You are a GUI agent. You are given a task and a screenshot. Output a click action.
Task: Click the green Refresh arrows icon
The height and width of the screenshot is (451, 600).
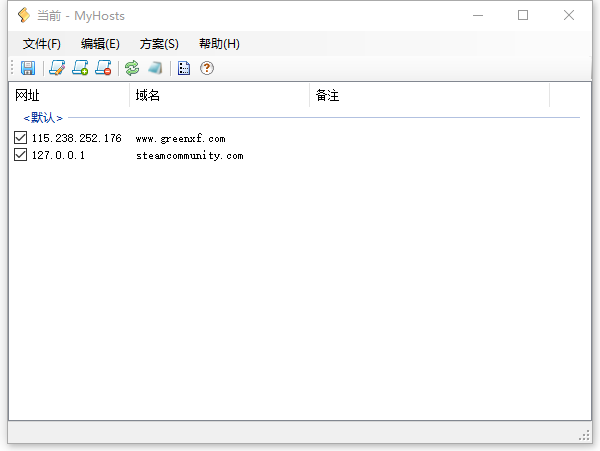132,68
